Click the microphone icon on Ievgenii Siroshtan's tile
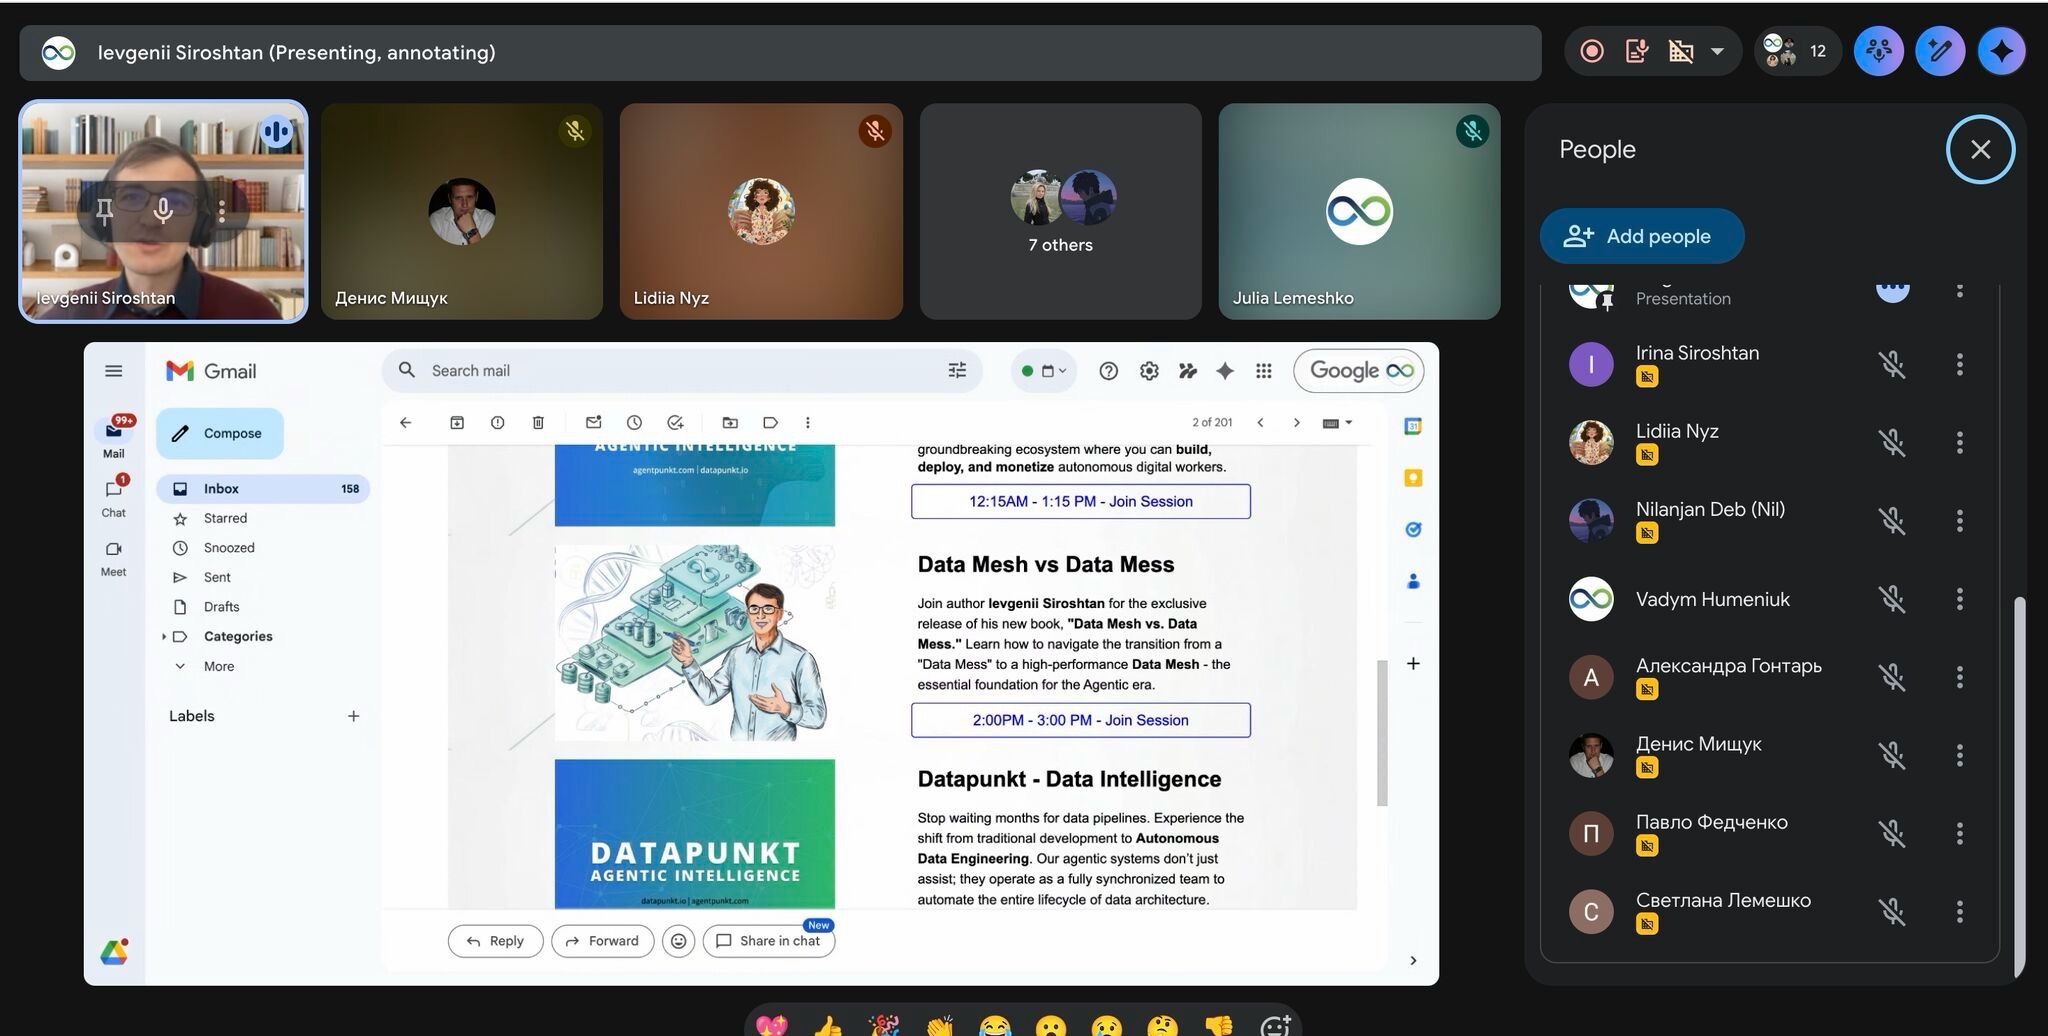Screen dimensions: 2048x1036 point(163,211)
